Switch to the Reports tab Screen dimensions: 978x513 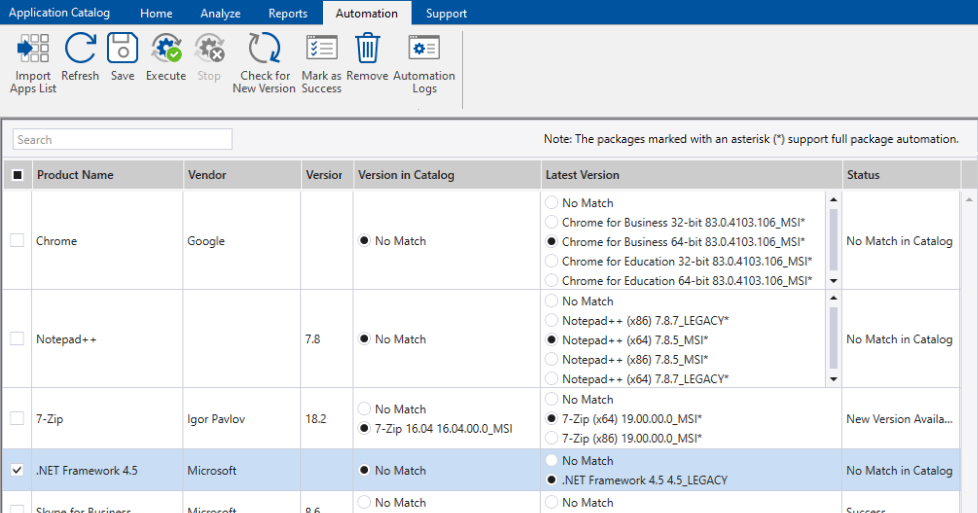coord(288,13)
